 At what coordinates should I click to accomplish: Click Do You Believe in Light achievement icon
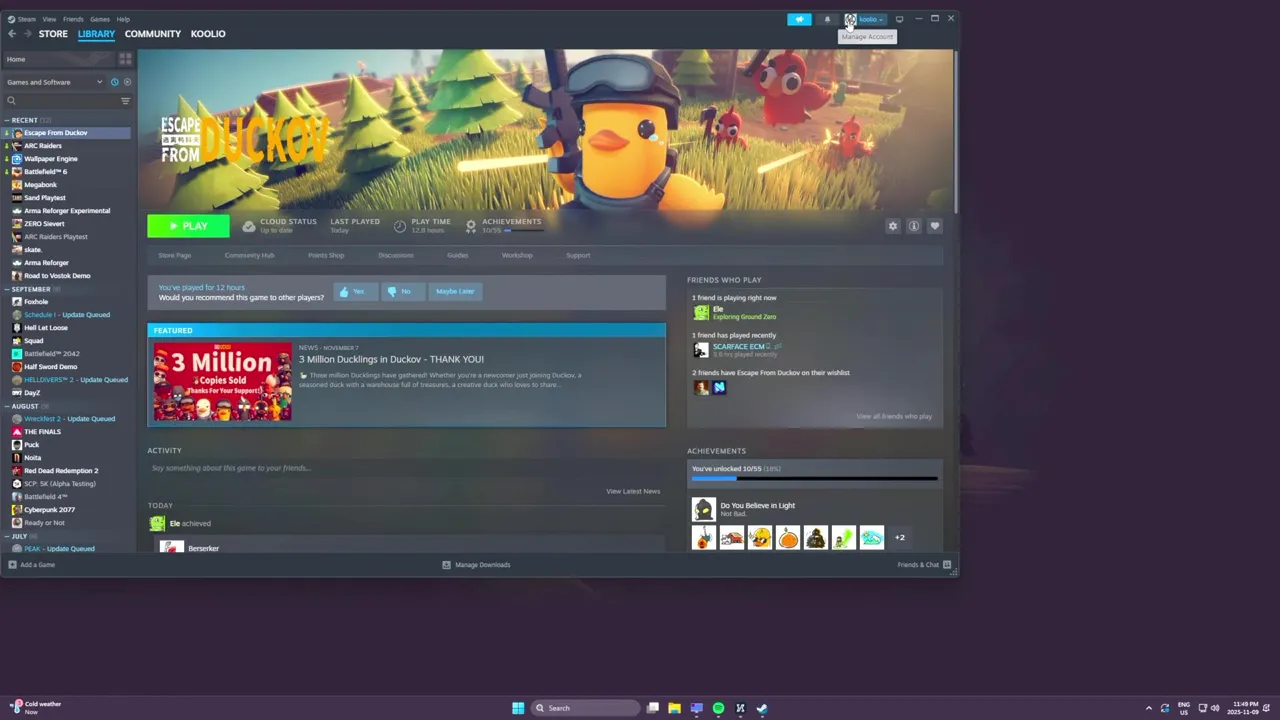pyautogui.click(x=704, y=509)
